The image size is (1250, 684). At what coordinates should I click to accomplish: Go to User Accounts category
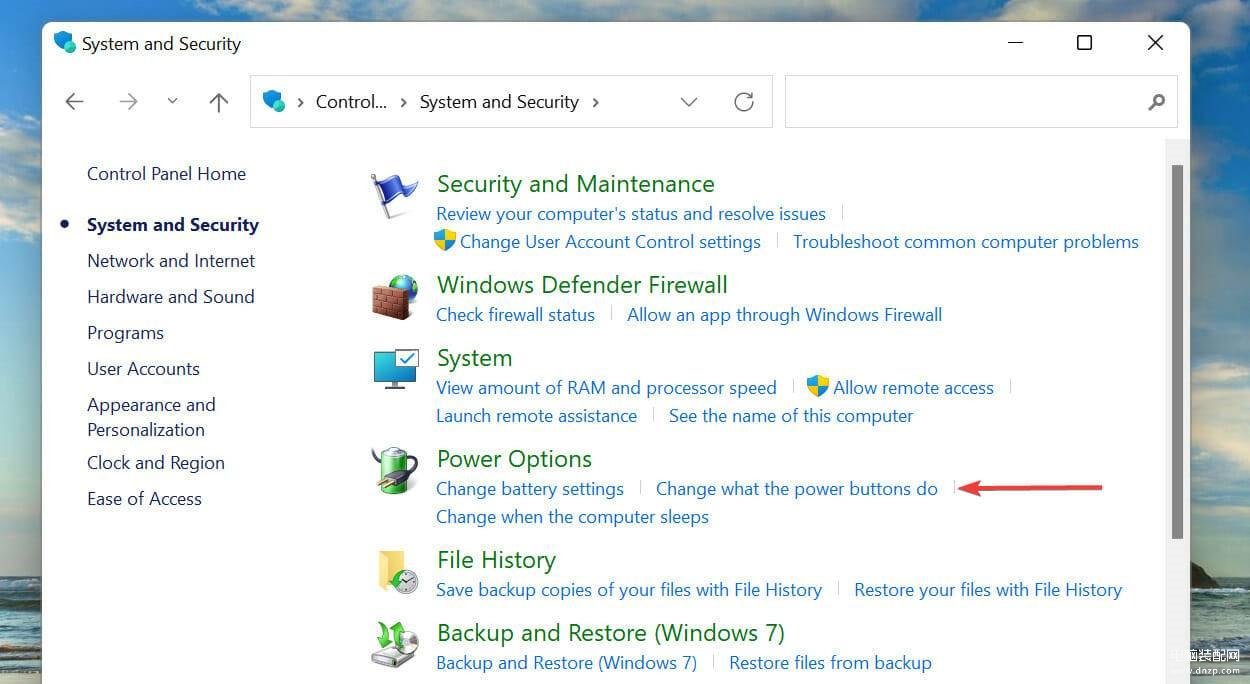pyautogui.click(x=143, y=368)
